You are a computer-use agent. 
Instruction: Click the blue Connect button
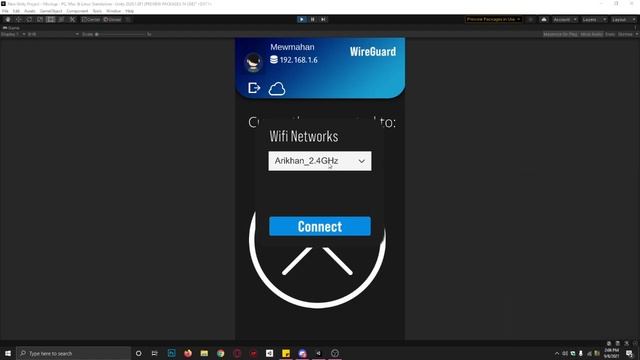point(320,226)
